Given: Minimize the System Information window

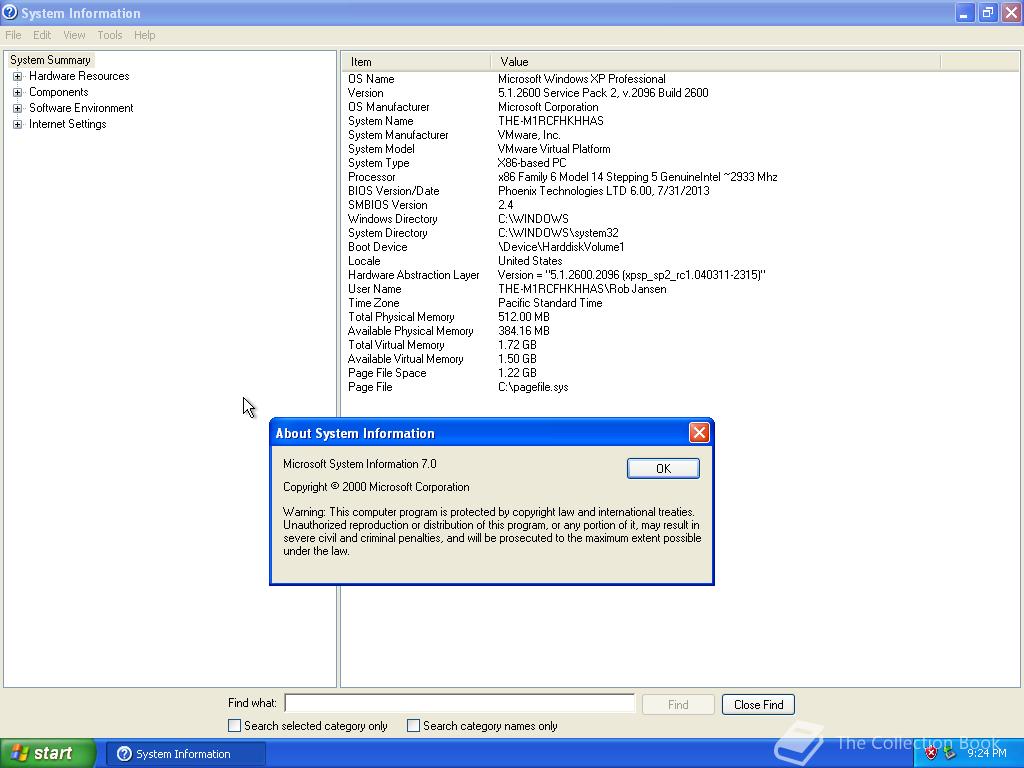Looking at the screenshot, I should [965, 12].
